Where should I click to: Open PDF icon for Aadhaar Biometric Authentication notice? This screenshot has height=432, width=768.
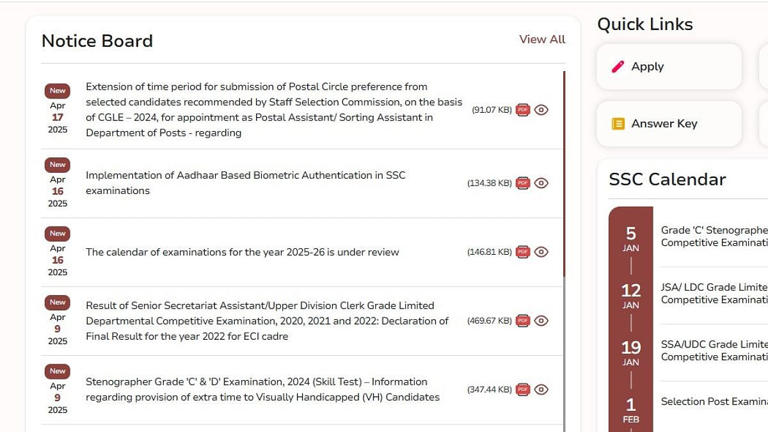pos(522,183)
